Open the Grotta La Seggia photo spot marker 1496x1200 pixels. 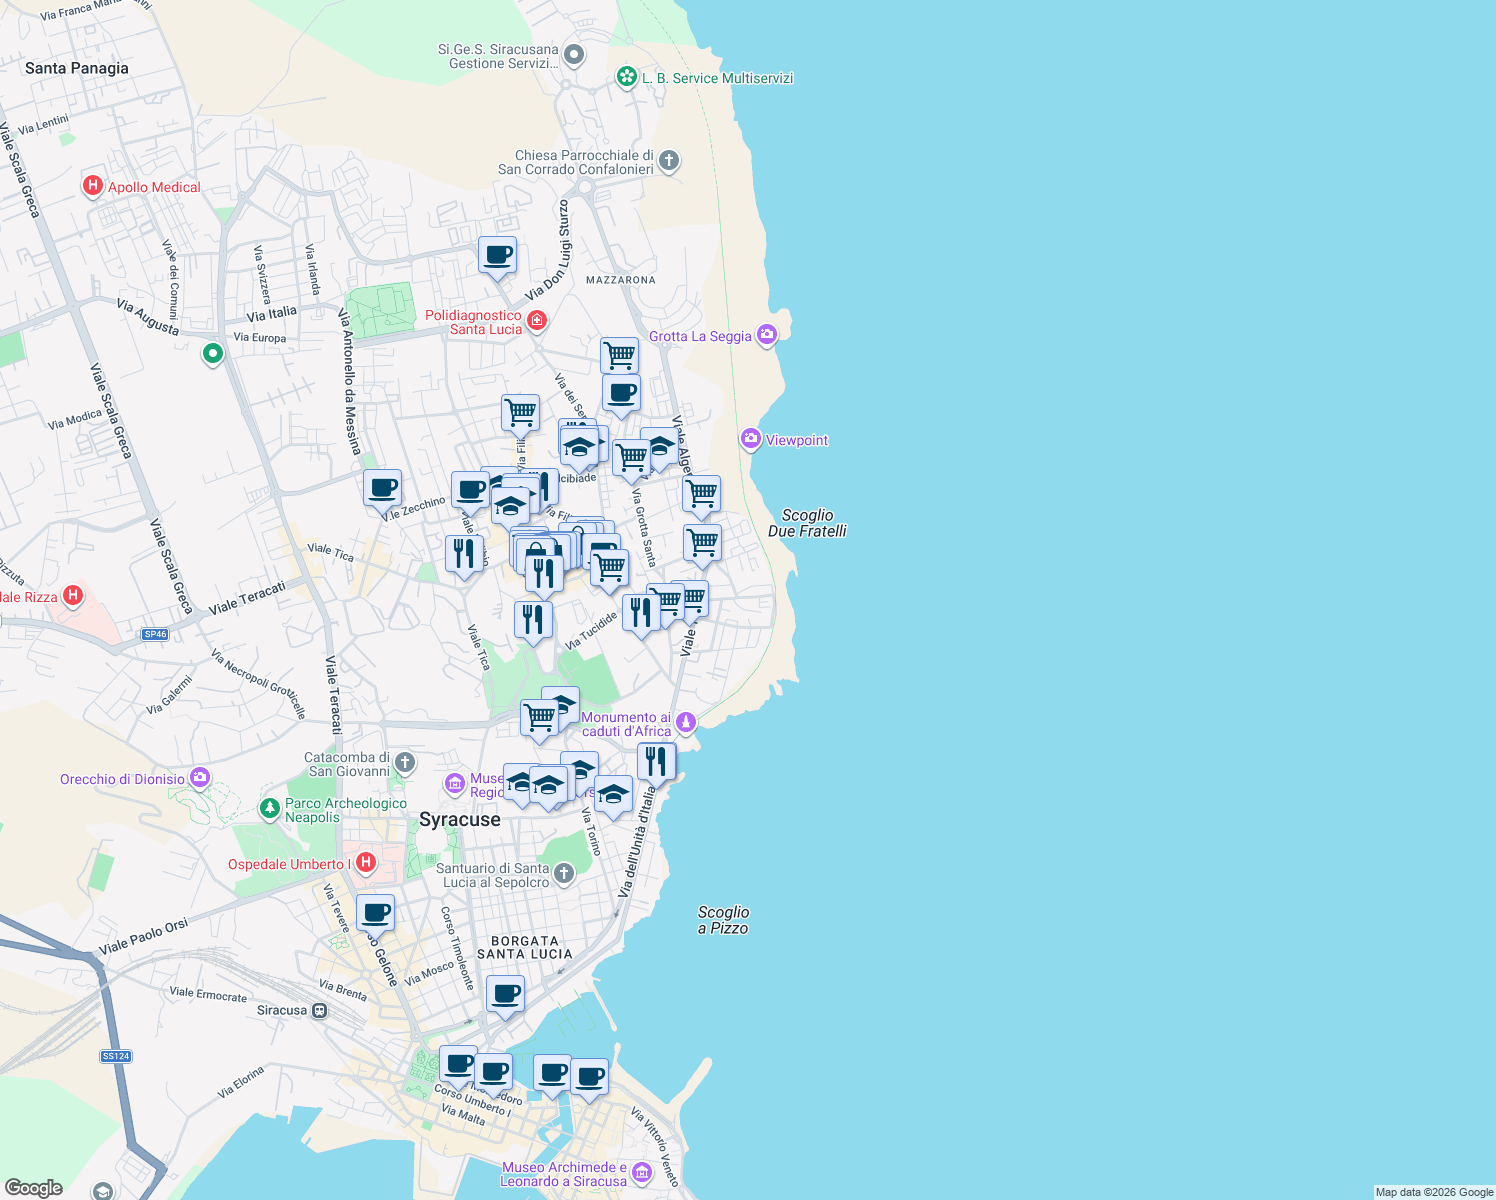tap(766, 335)
